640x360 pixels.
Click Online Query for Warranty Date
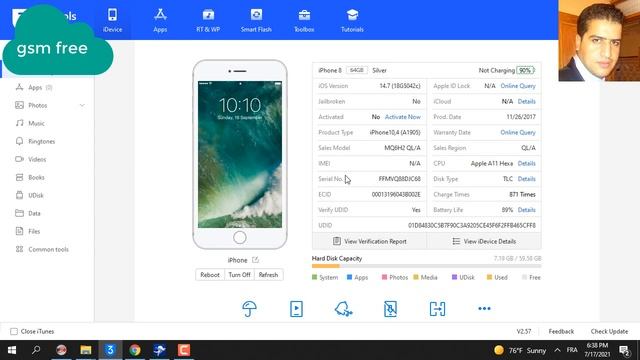click(518, 132)
